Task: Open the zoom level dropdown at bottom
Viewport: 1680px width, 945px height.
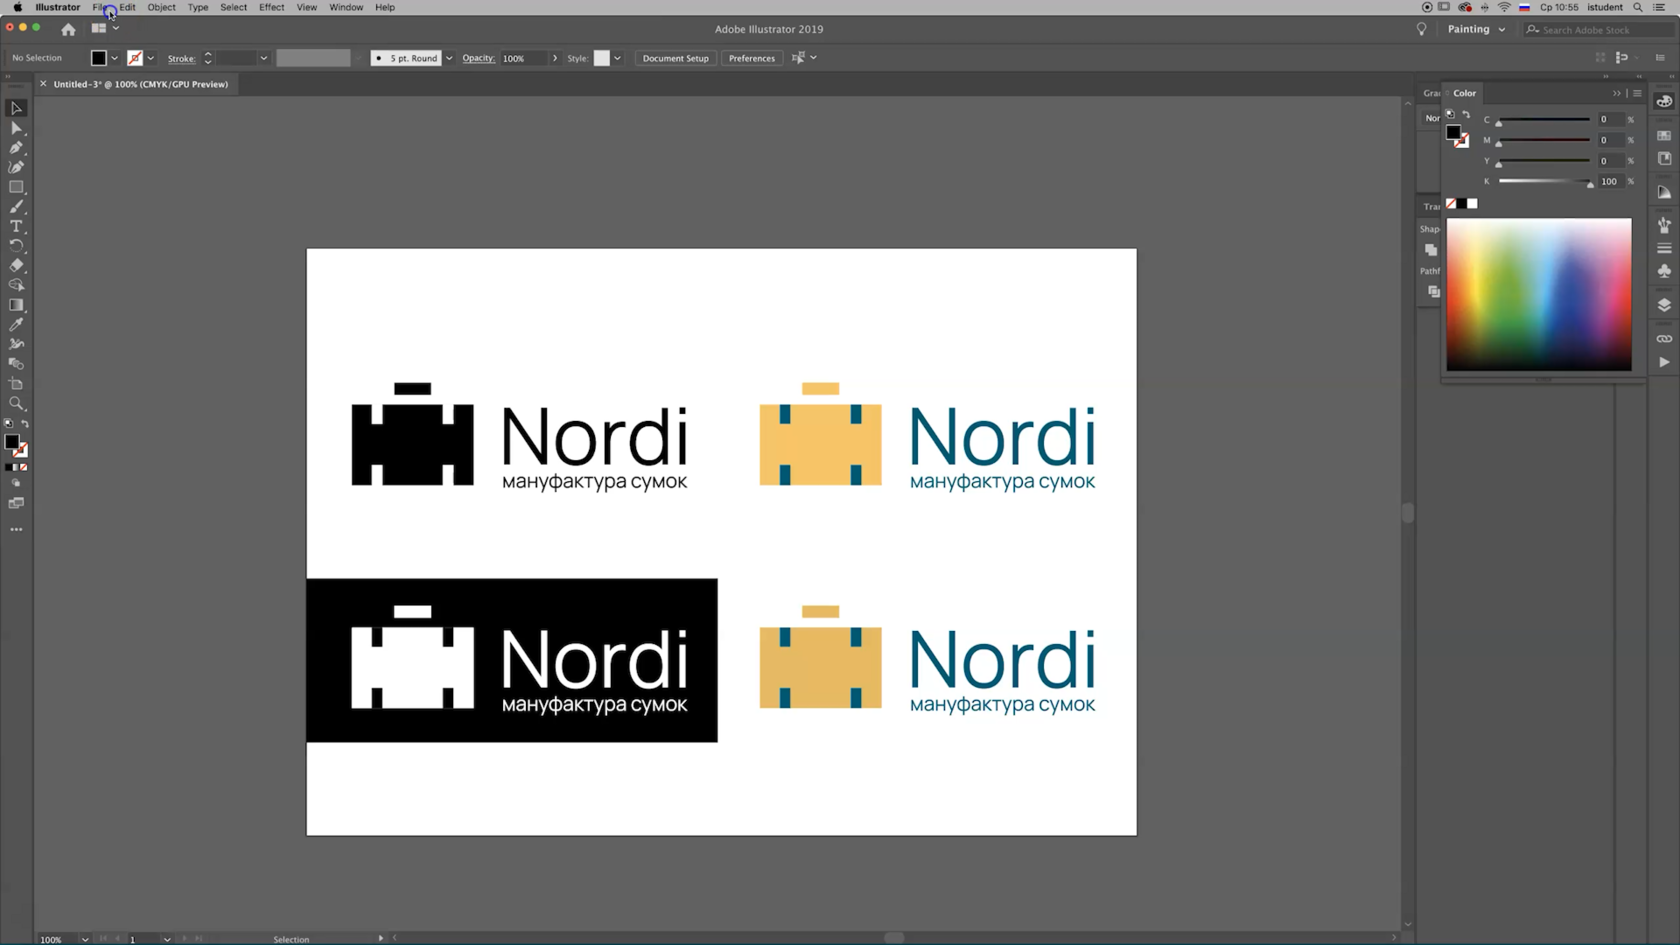Action: pyautogui.click(x=85, y=939)
